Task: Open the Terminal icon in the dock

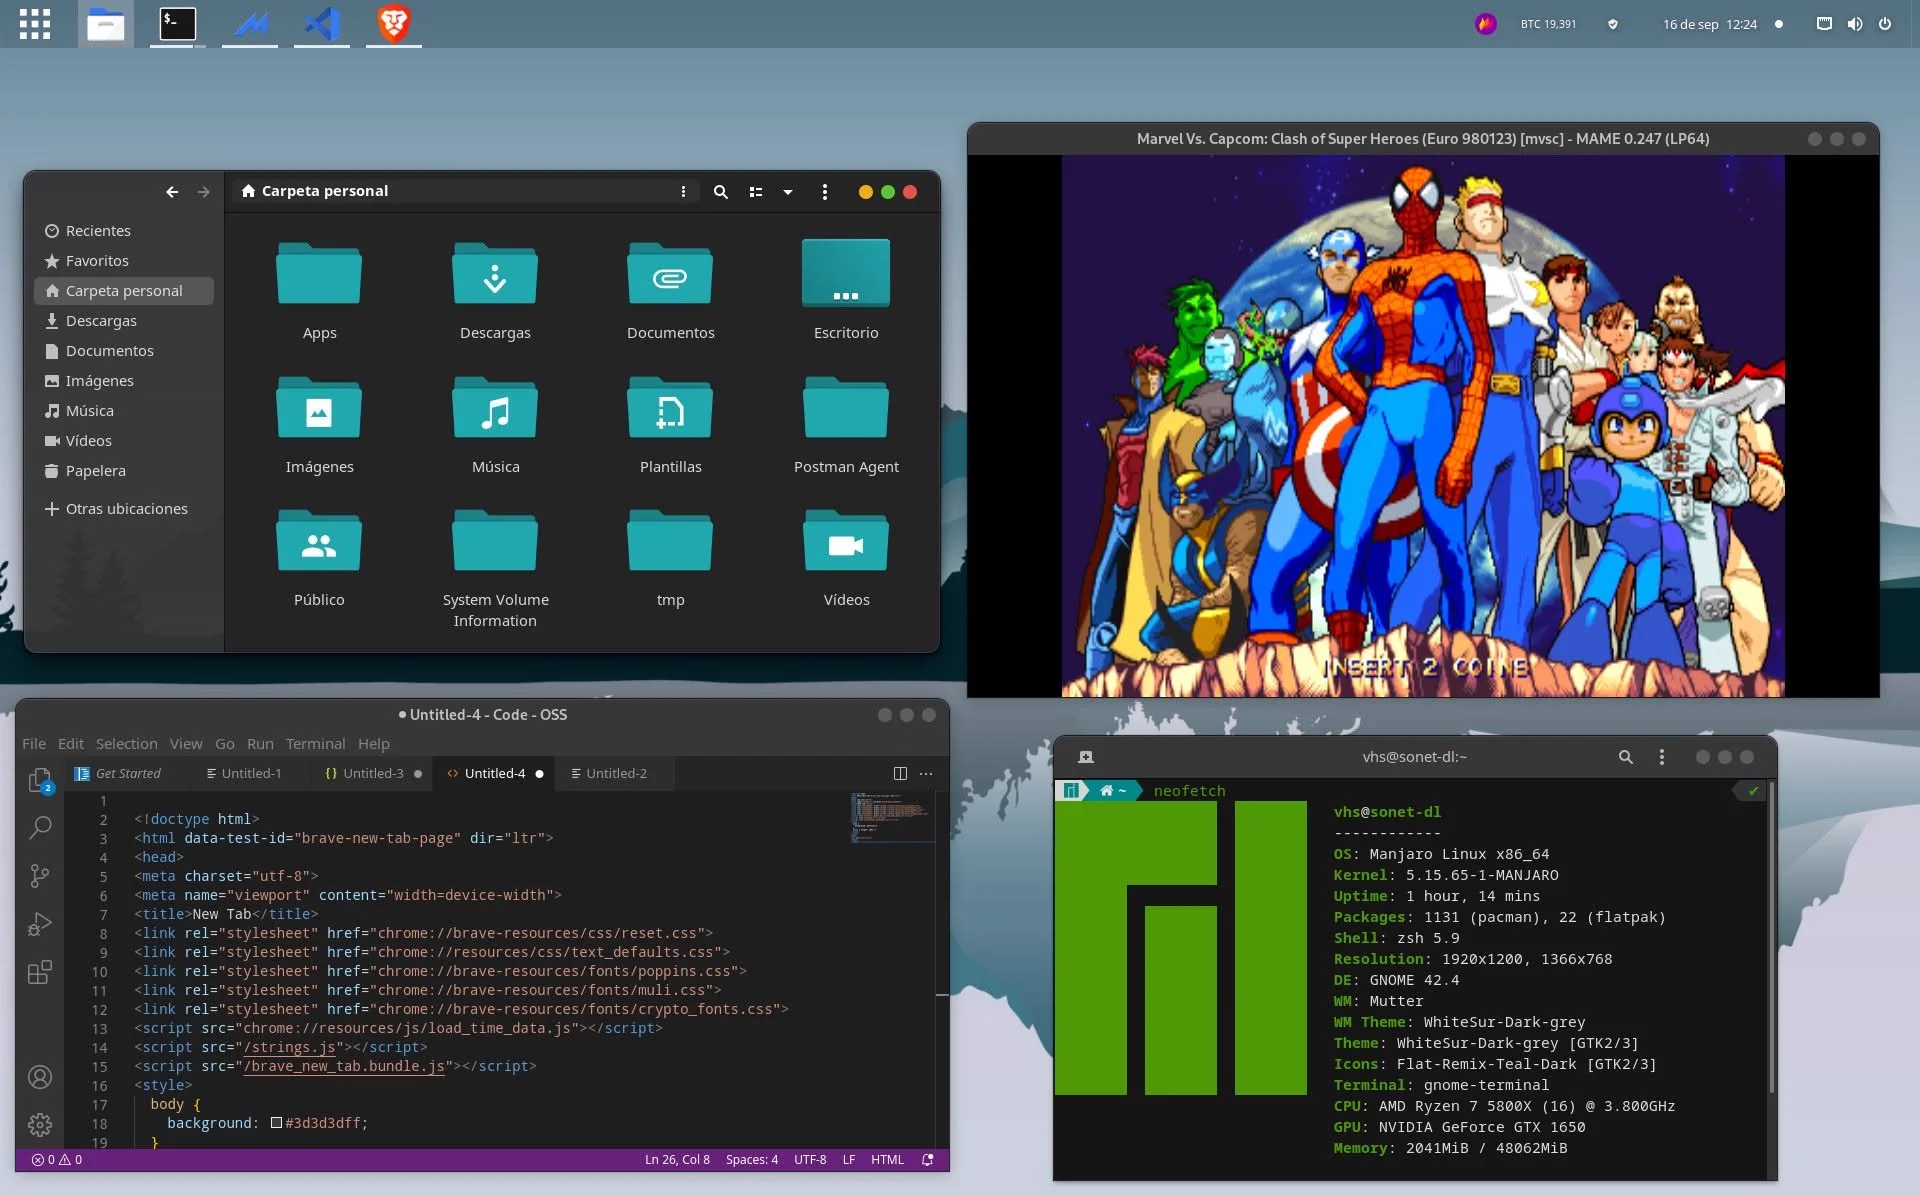Action: pos(178,24)
